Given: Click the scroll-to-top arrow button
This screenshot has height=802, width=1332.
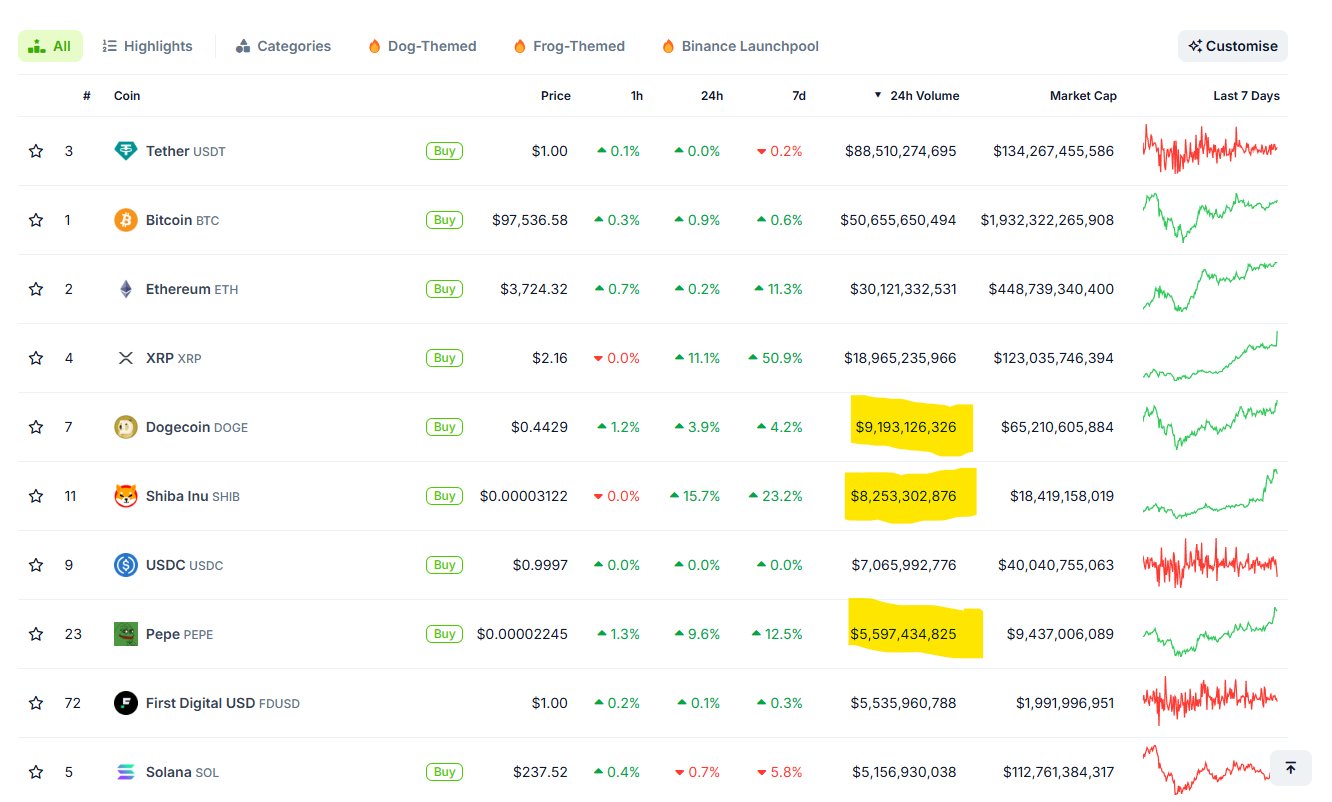Looking at the screenshot, I should coord(1291,768).
